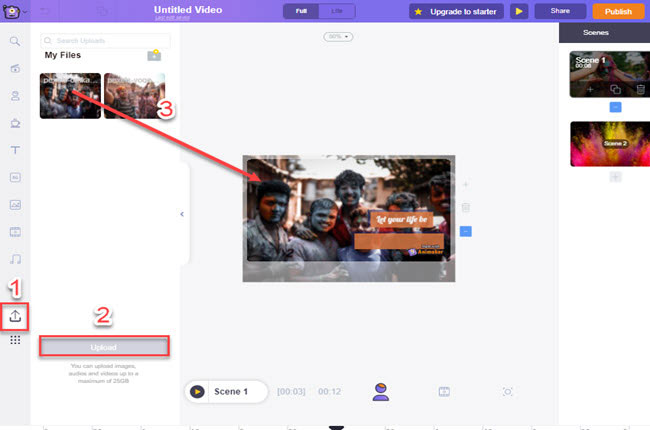This screenshot has height=430, width=650.
Task: Select the Text tool in the sidebar
Action: (x=15, y=150)
